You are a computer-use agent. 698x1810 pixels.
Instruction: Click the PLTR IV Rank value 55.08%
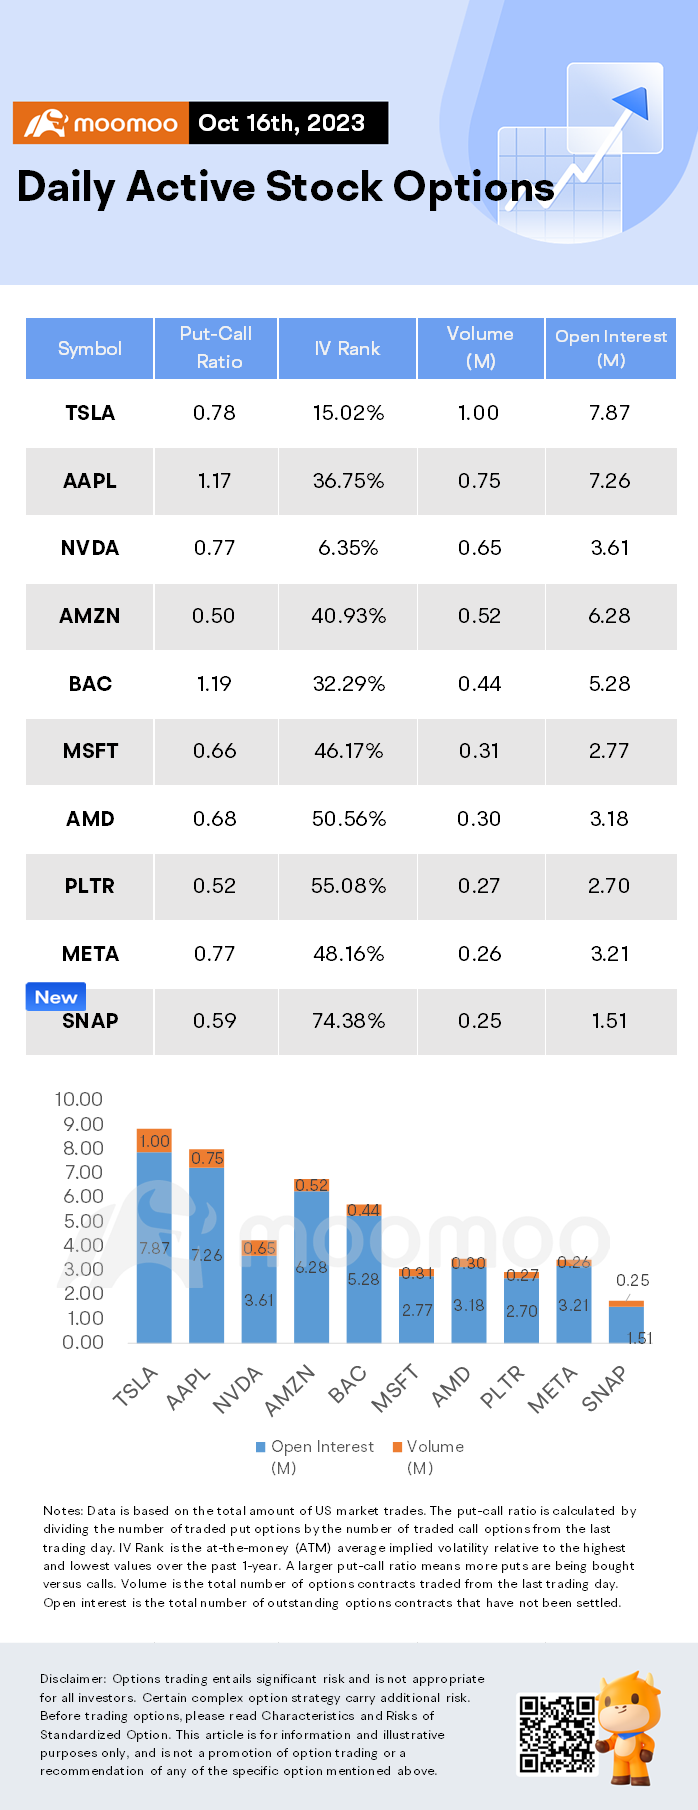[348, 886]
